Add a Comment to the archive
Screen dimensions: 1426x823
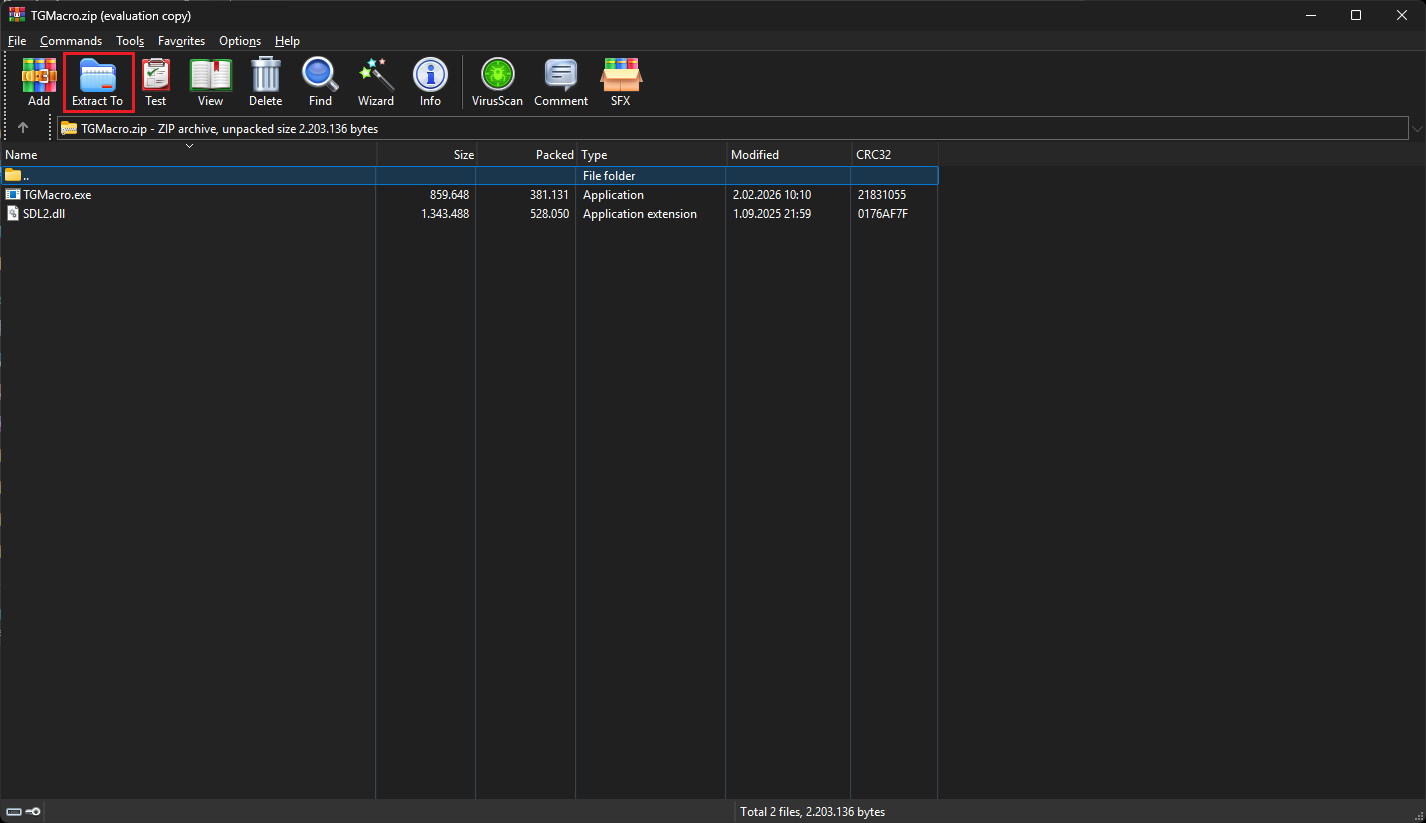560,82
